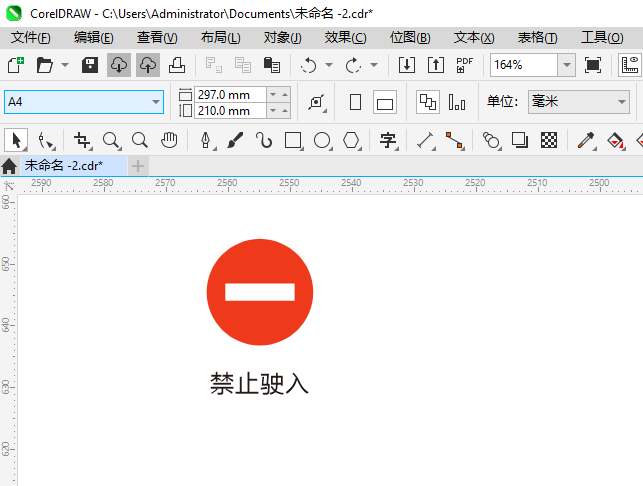The image size is (643, 486).
Task: Open the A4 page size dropdown
Action: tap(156, 102)
